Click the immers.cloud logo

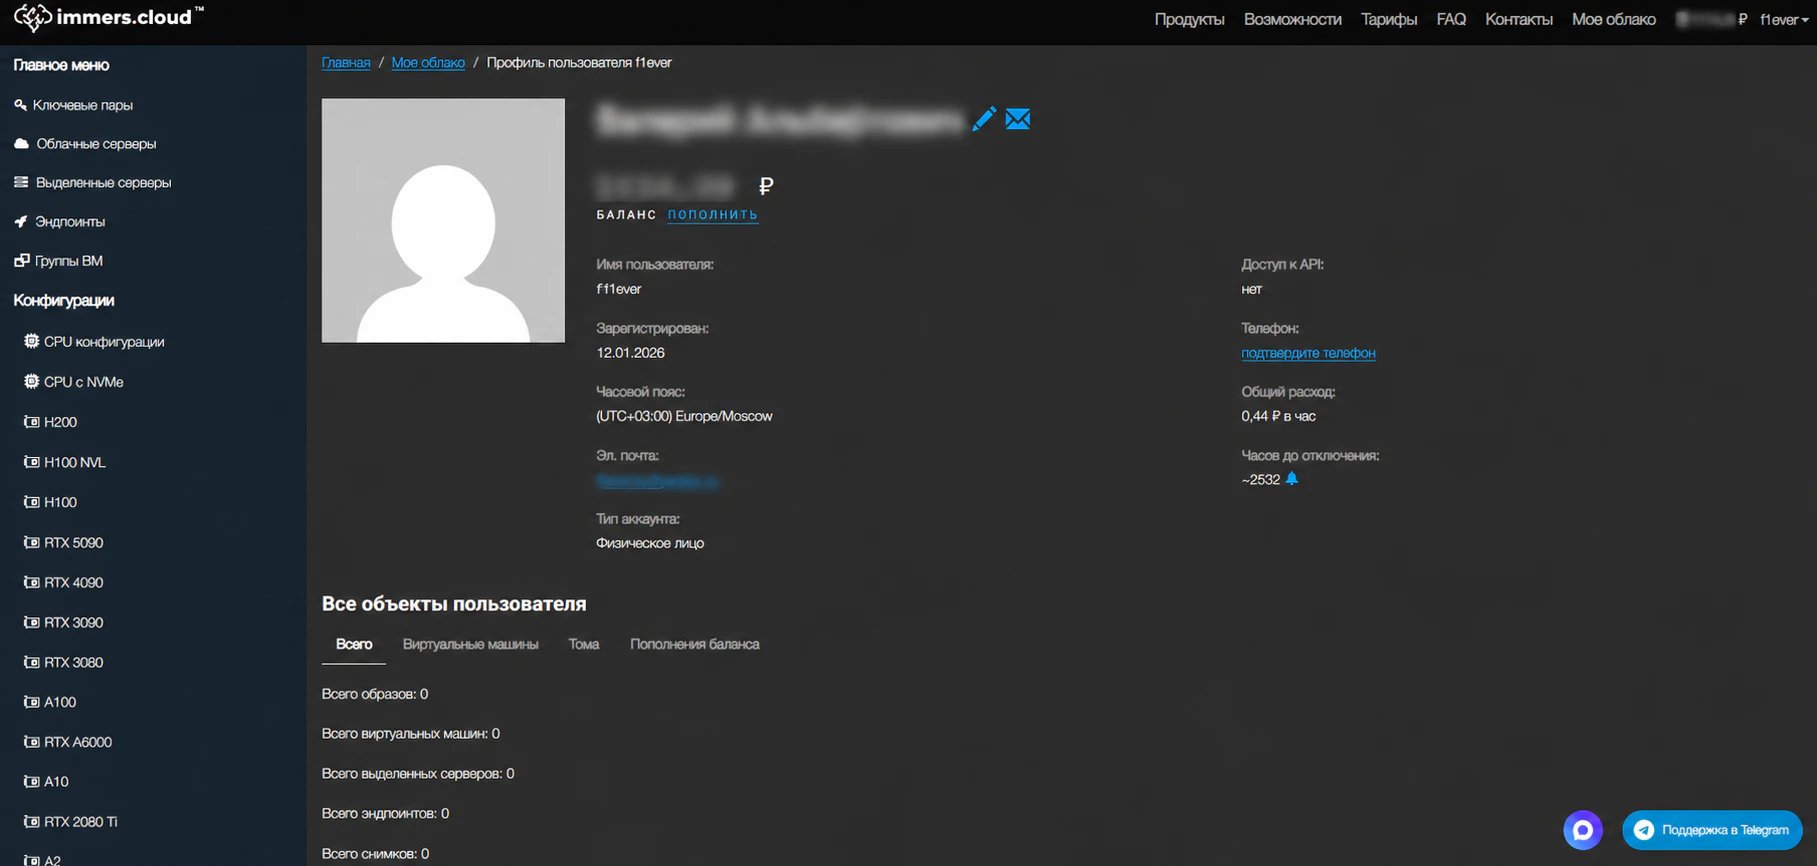(108, 17)
